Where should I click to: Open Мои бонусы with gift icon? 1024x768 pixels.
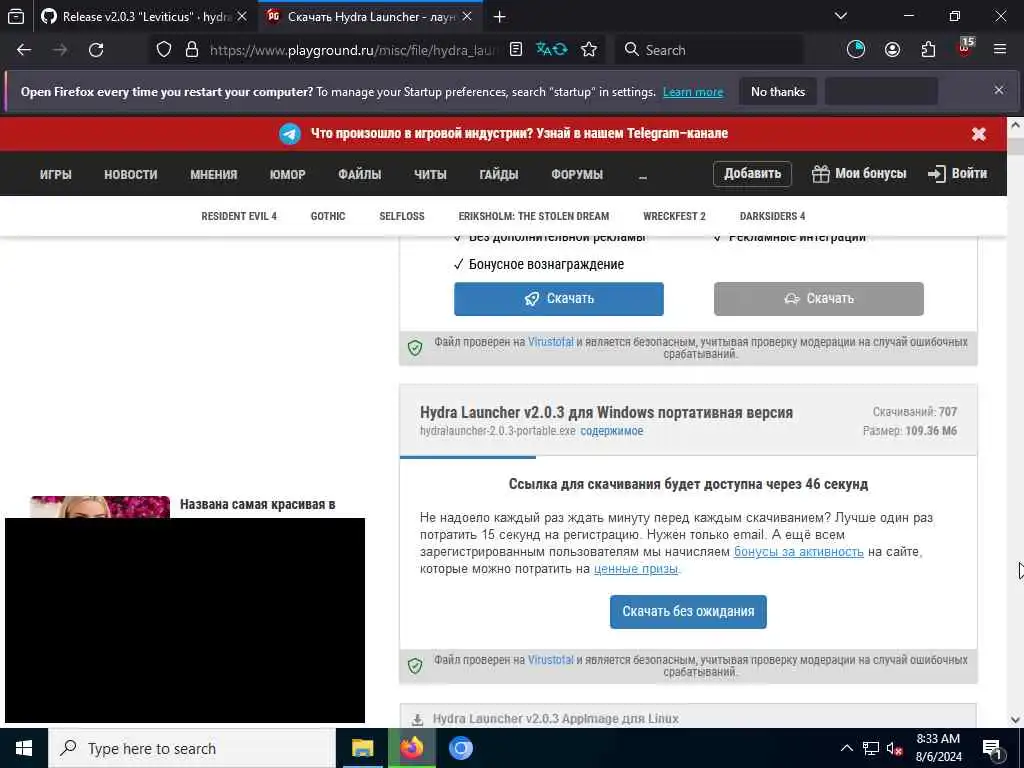(x=859, y=174)
